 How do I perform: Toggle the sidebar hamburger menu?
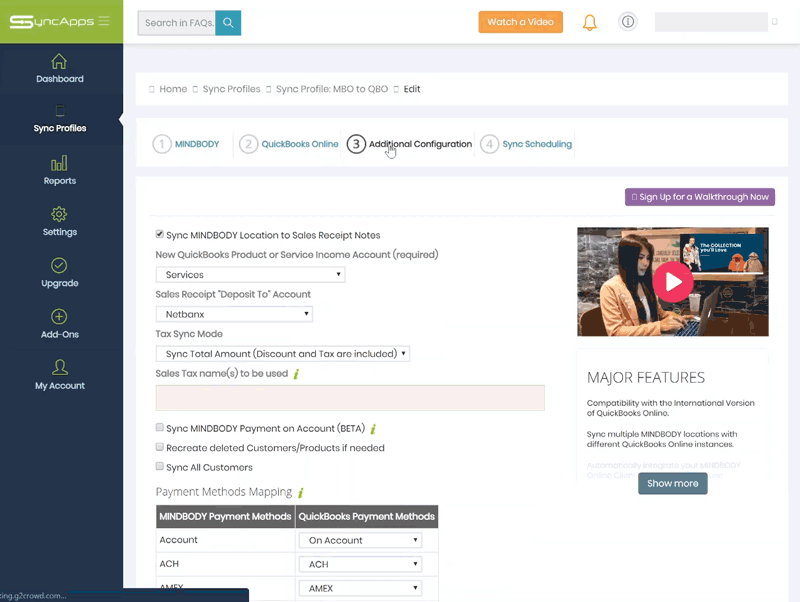click(x=104, y=21)
